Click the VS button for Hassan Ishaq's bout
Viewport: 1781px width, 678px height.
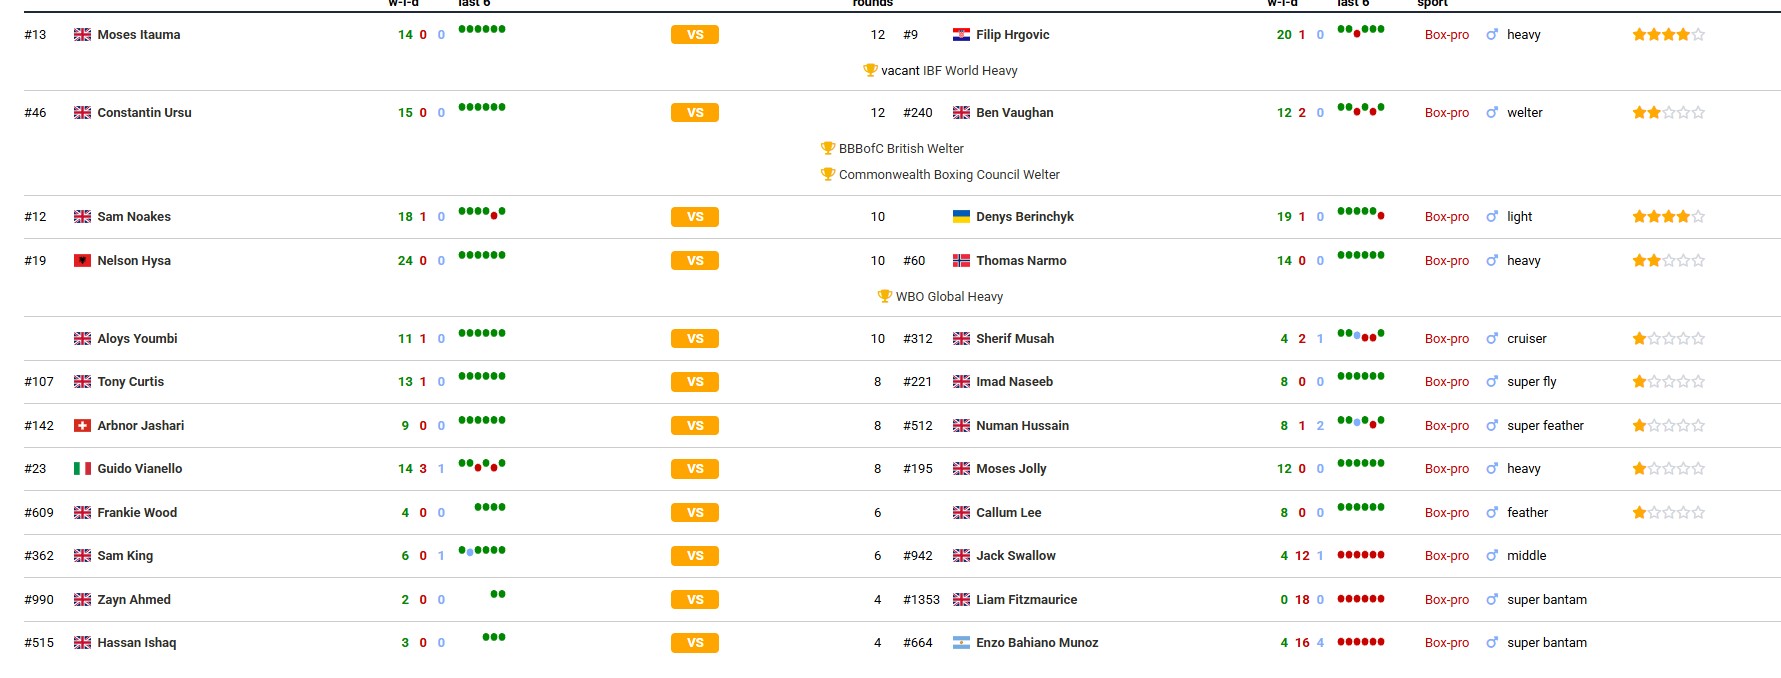pos(695,643)
